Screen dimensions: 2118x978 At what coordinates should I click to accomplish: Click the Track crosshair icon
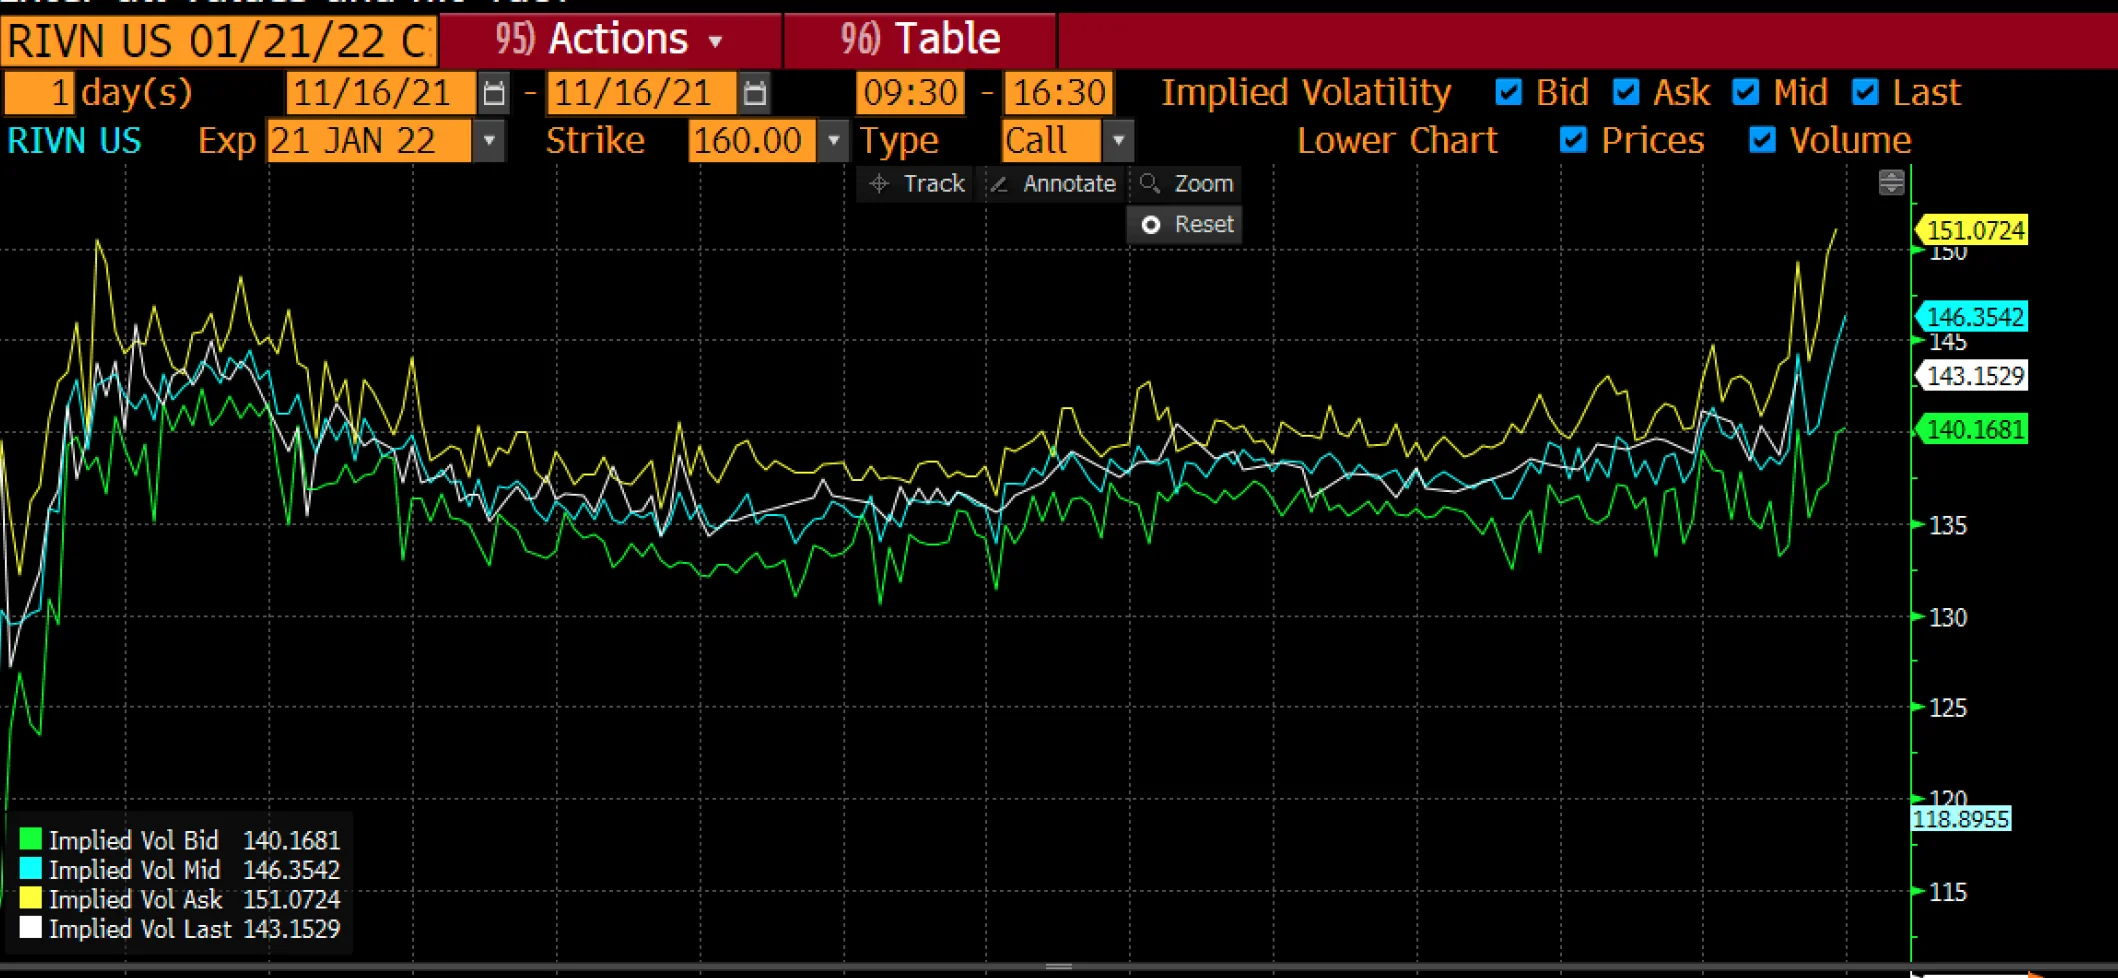click(879, 184)
